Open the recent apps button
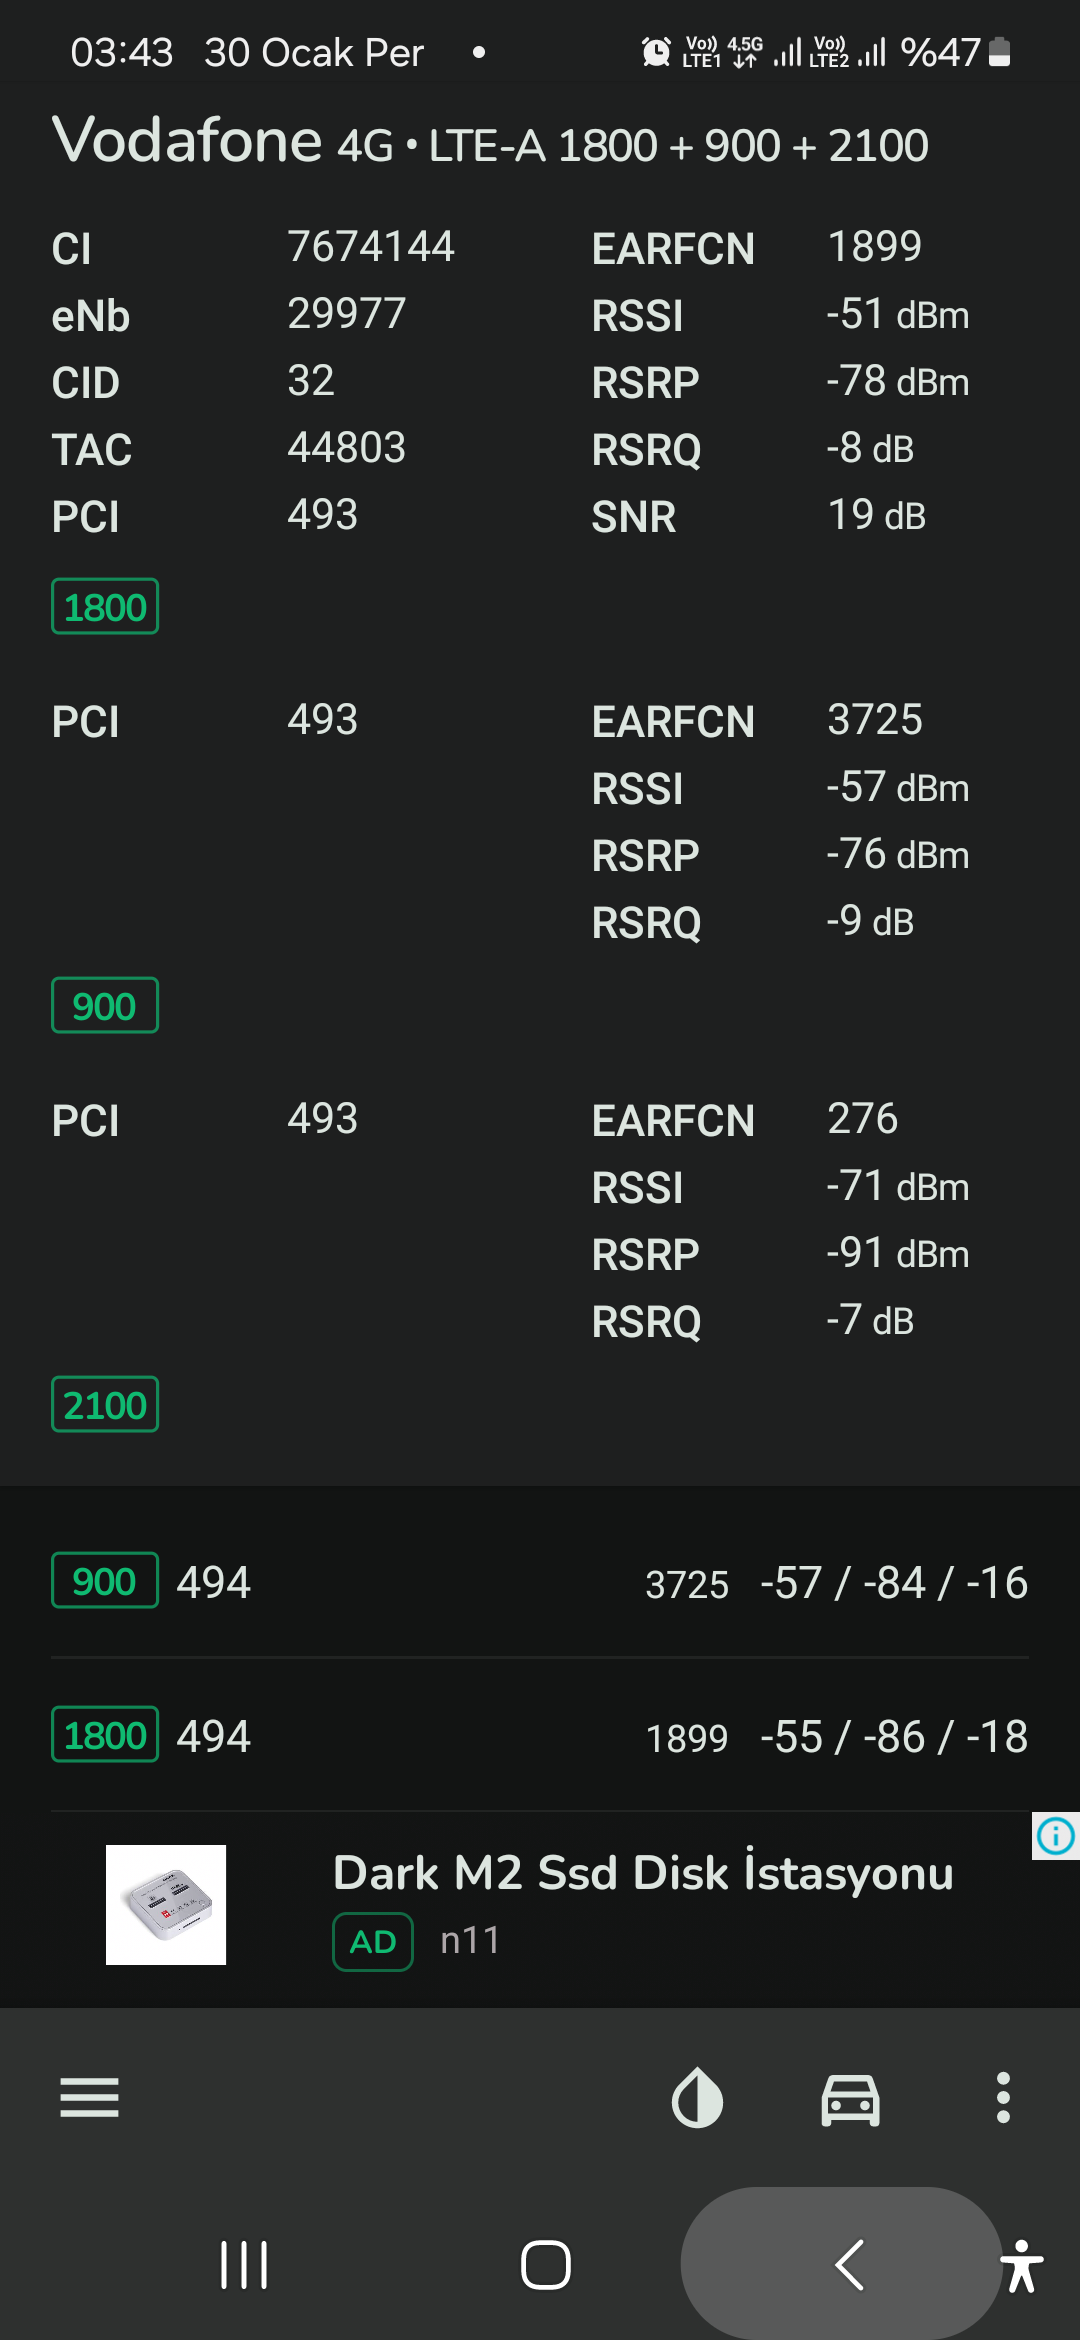The image size is (1080, 2340). [244, 2265]
